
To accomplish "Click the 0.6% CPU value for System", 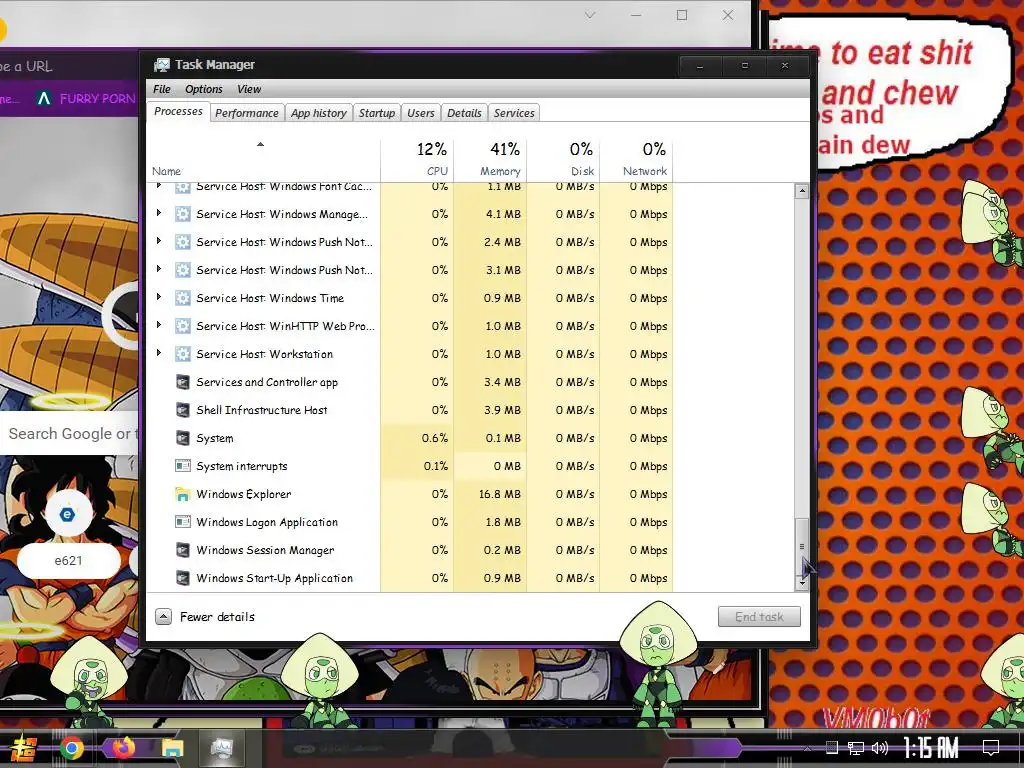I will click(x=435, y=438).
